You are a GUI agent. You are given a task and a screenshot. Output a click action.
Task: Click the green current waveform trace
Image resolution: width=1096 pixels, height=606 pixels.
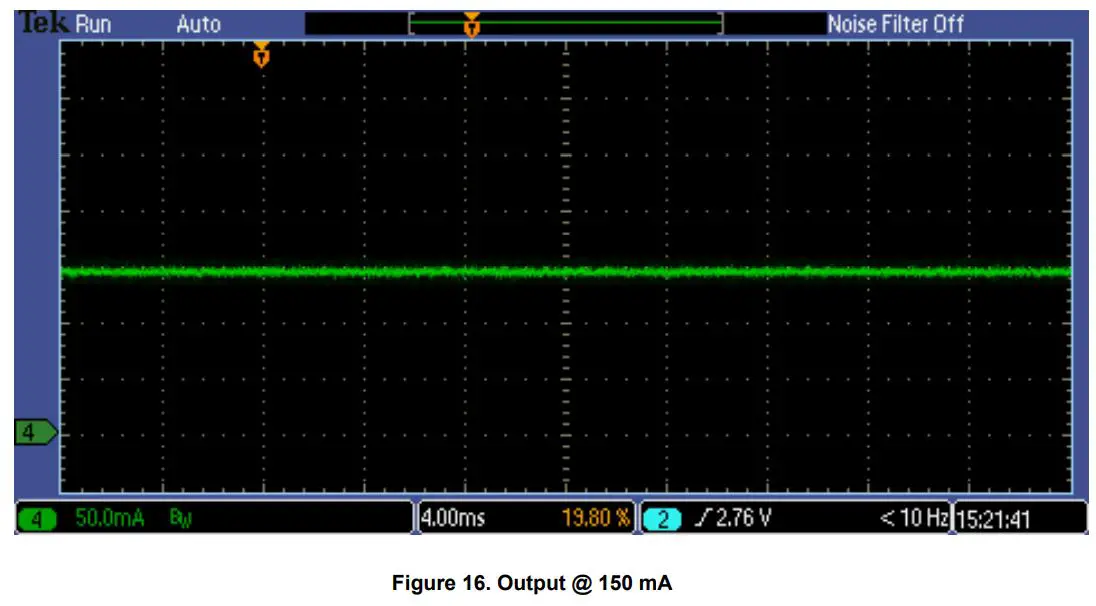(x=565, y=272)
